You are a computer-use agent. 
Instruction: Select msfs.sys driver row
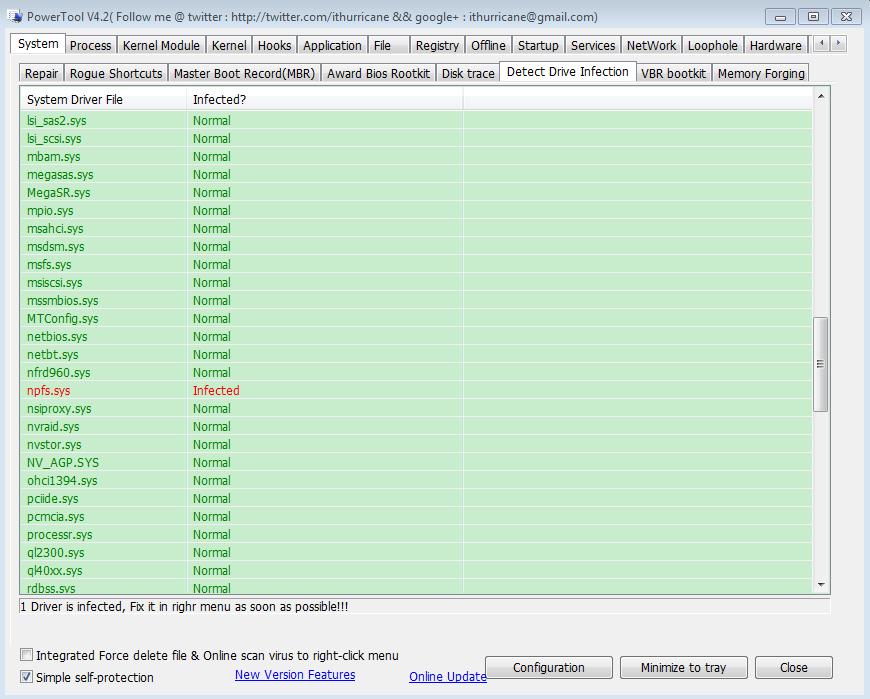click(416, 265)
